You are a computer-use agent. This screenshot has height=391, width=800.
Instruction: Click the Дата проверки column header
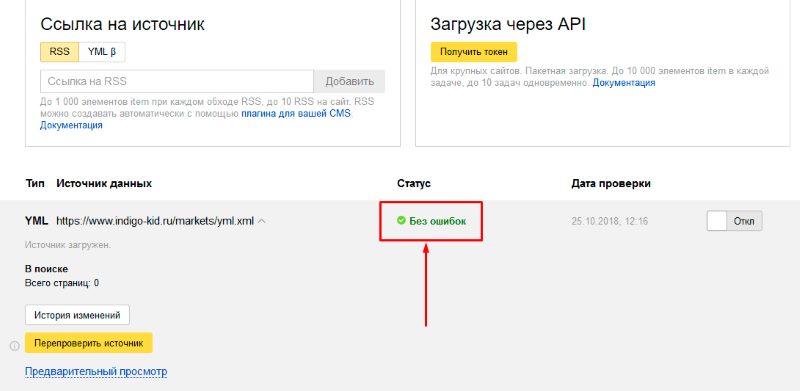611,183
